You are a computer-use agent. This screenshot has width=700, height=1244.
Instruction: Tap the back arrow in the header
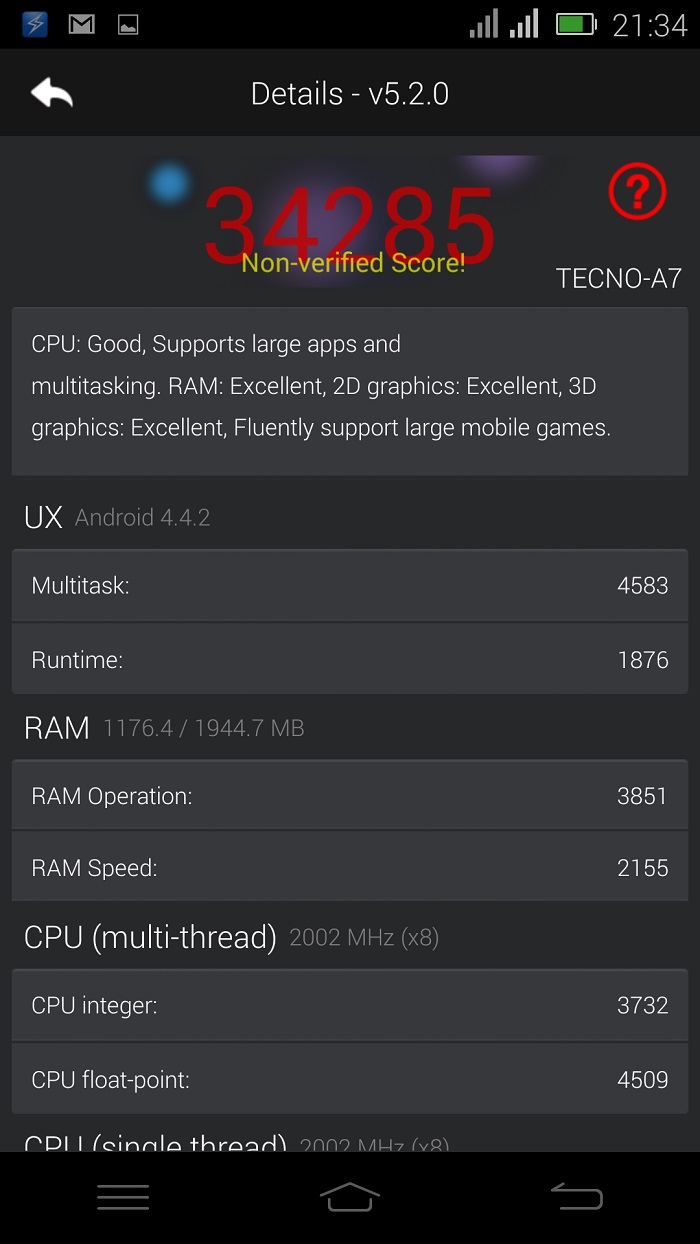[x=52, y=94]
